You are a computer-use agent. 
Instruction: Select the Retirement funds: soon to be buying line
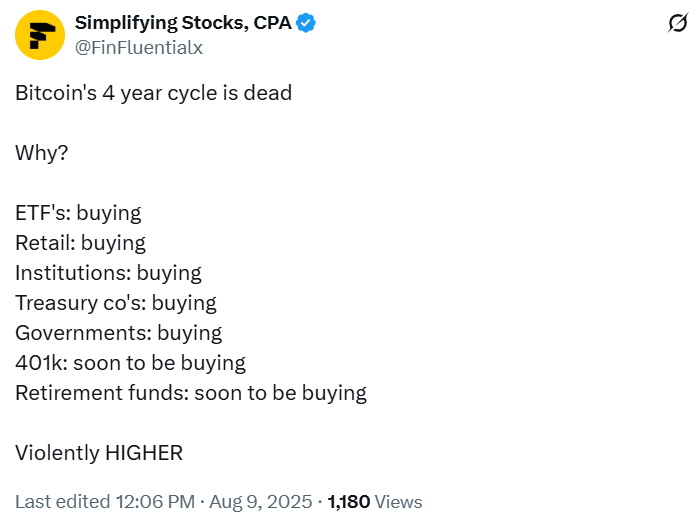point(191,393)
